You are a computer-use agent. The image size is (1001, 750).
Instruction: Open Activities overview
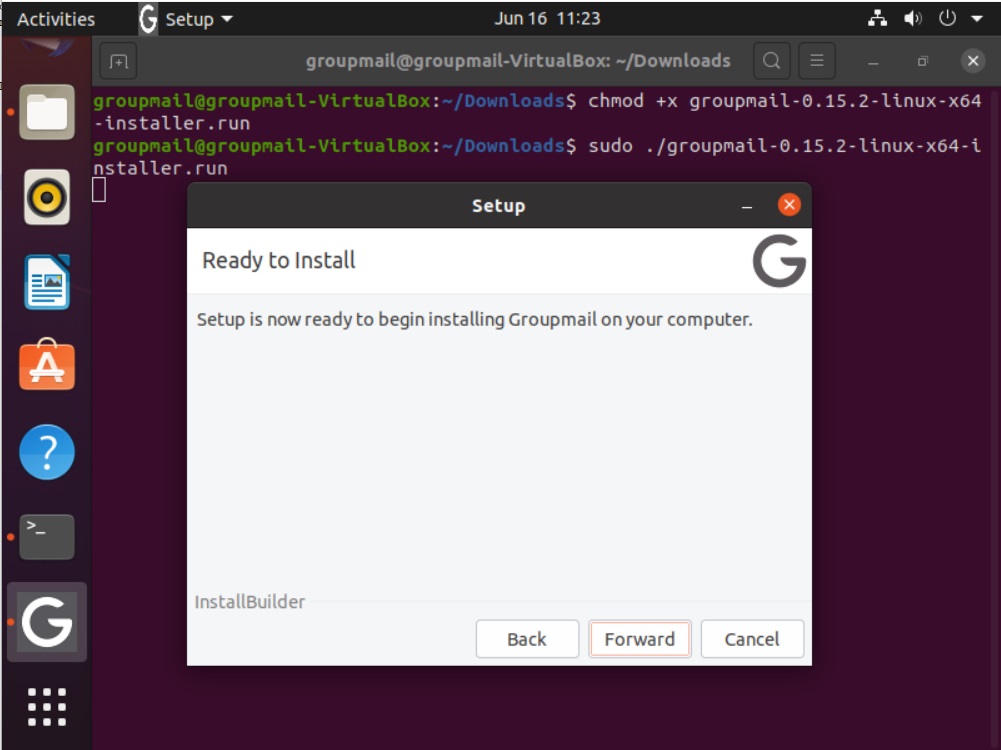tap(56, 19)
